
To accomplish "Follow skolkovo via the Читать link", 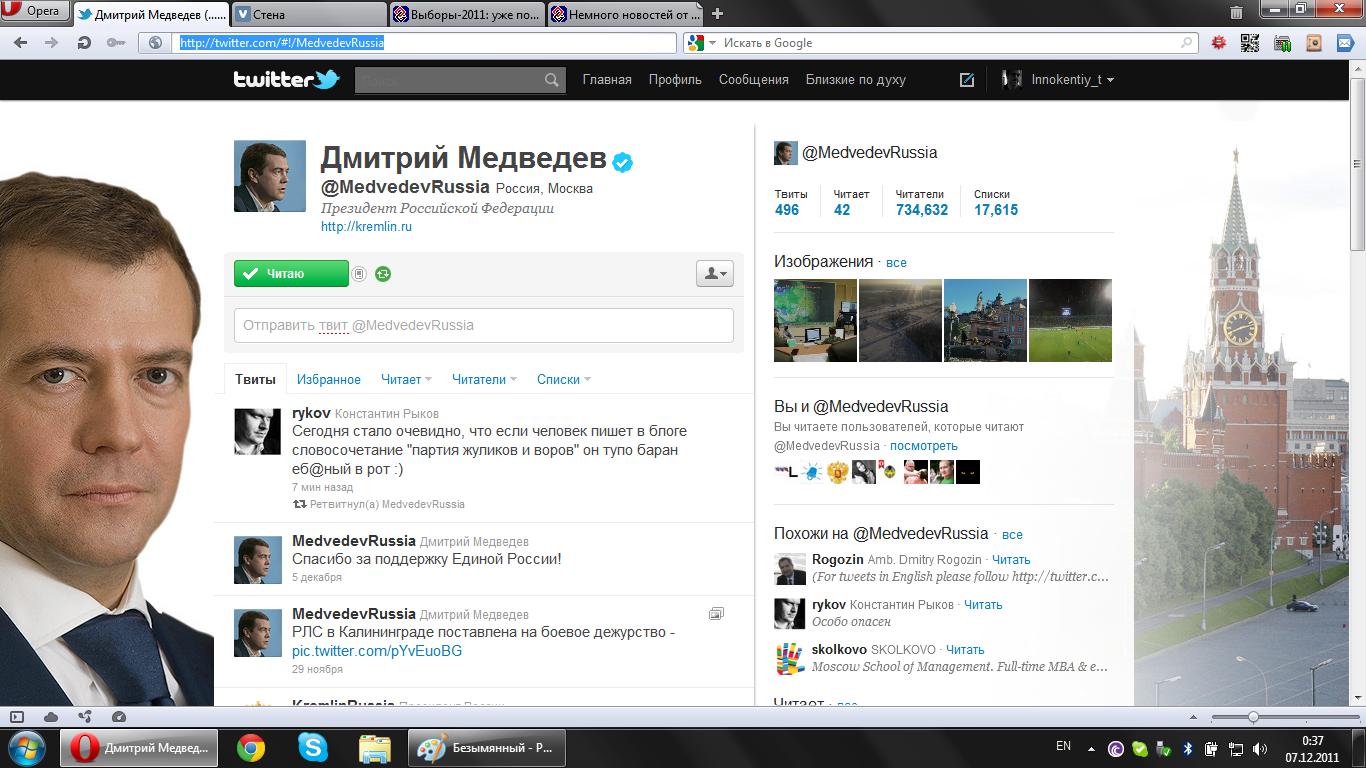I will coord(965,650).
